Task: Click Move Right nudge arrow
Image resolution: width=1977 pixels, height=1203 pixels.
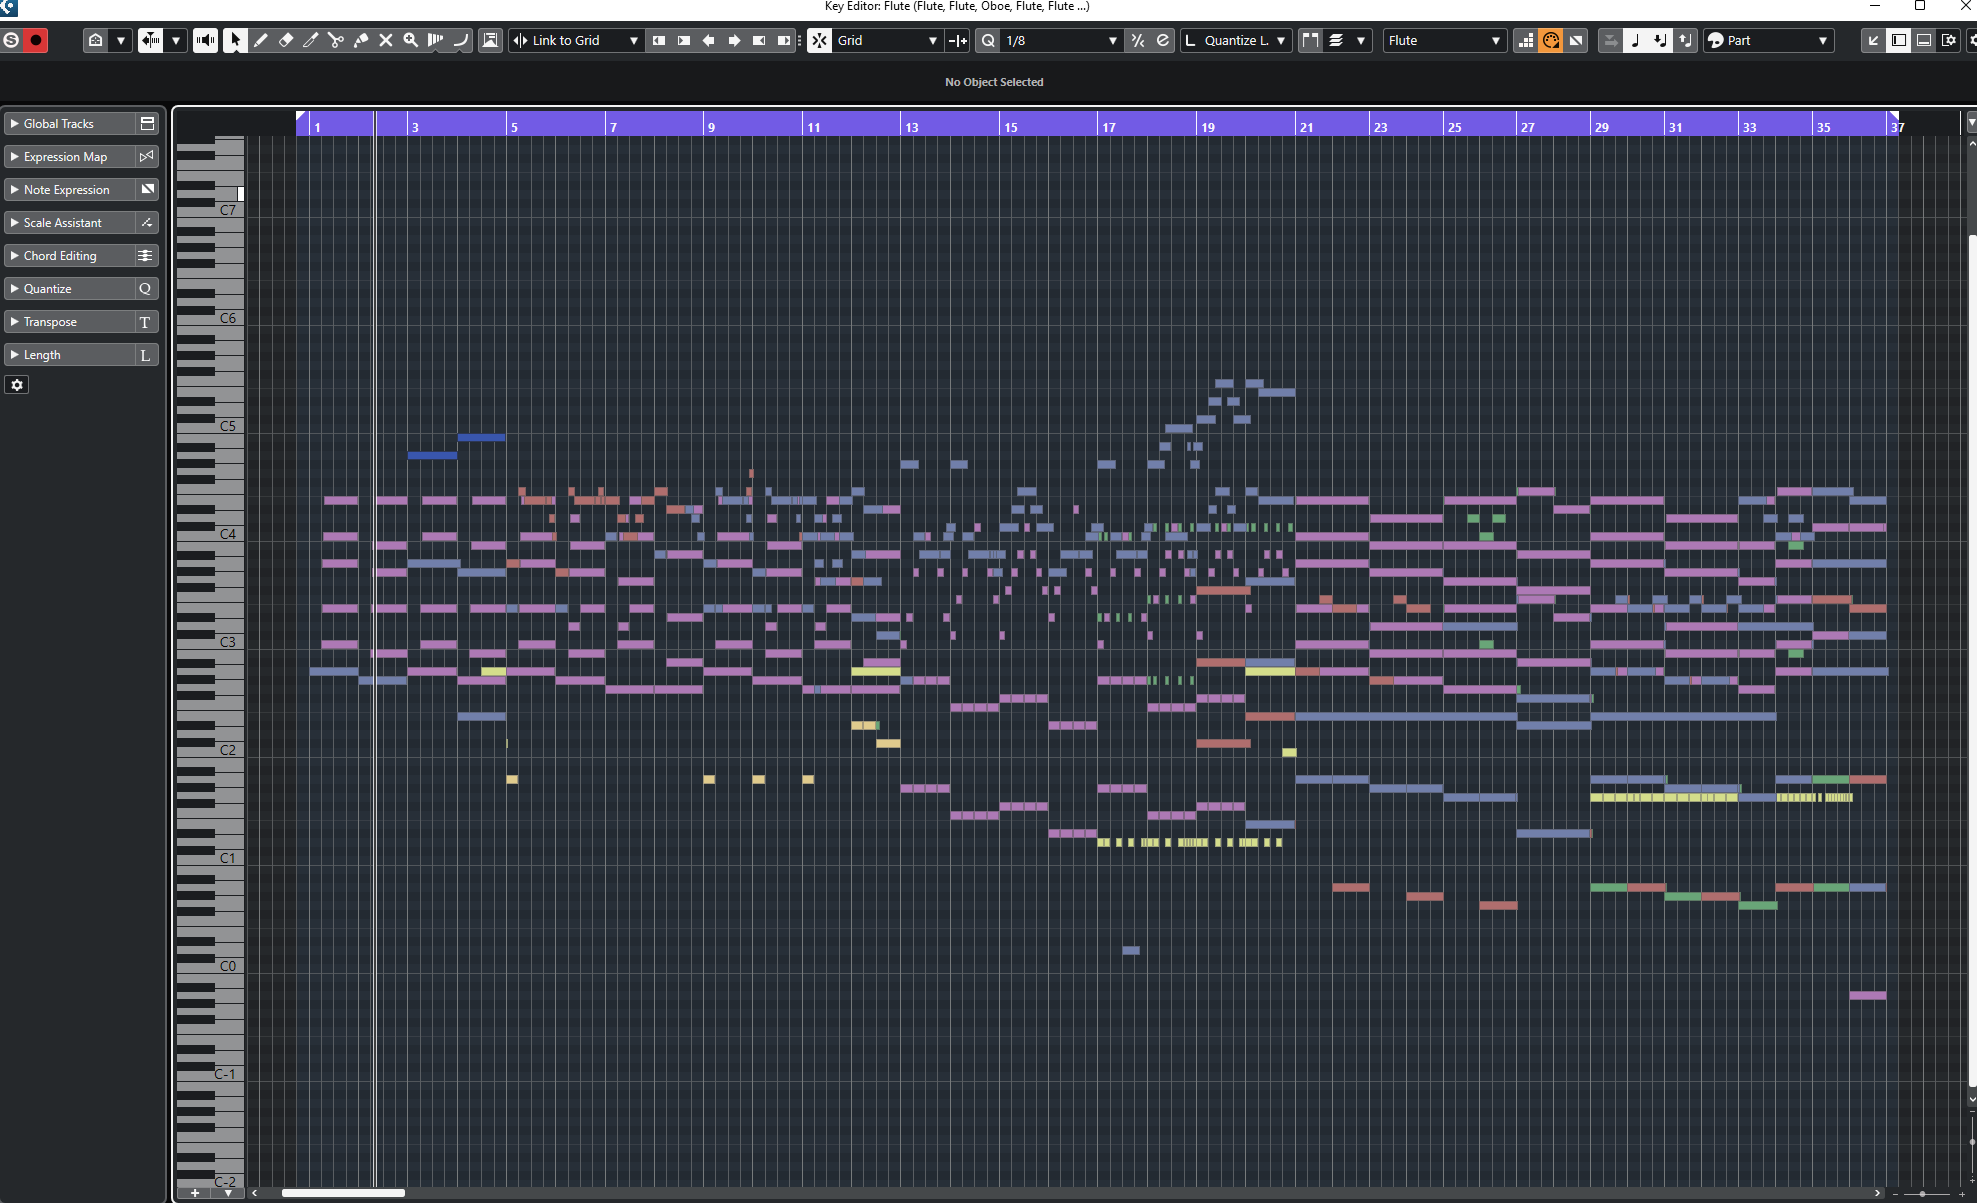Action: tap(734, 40)
